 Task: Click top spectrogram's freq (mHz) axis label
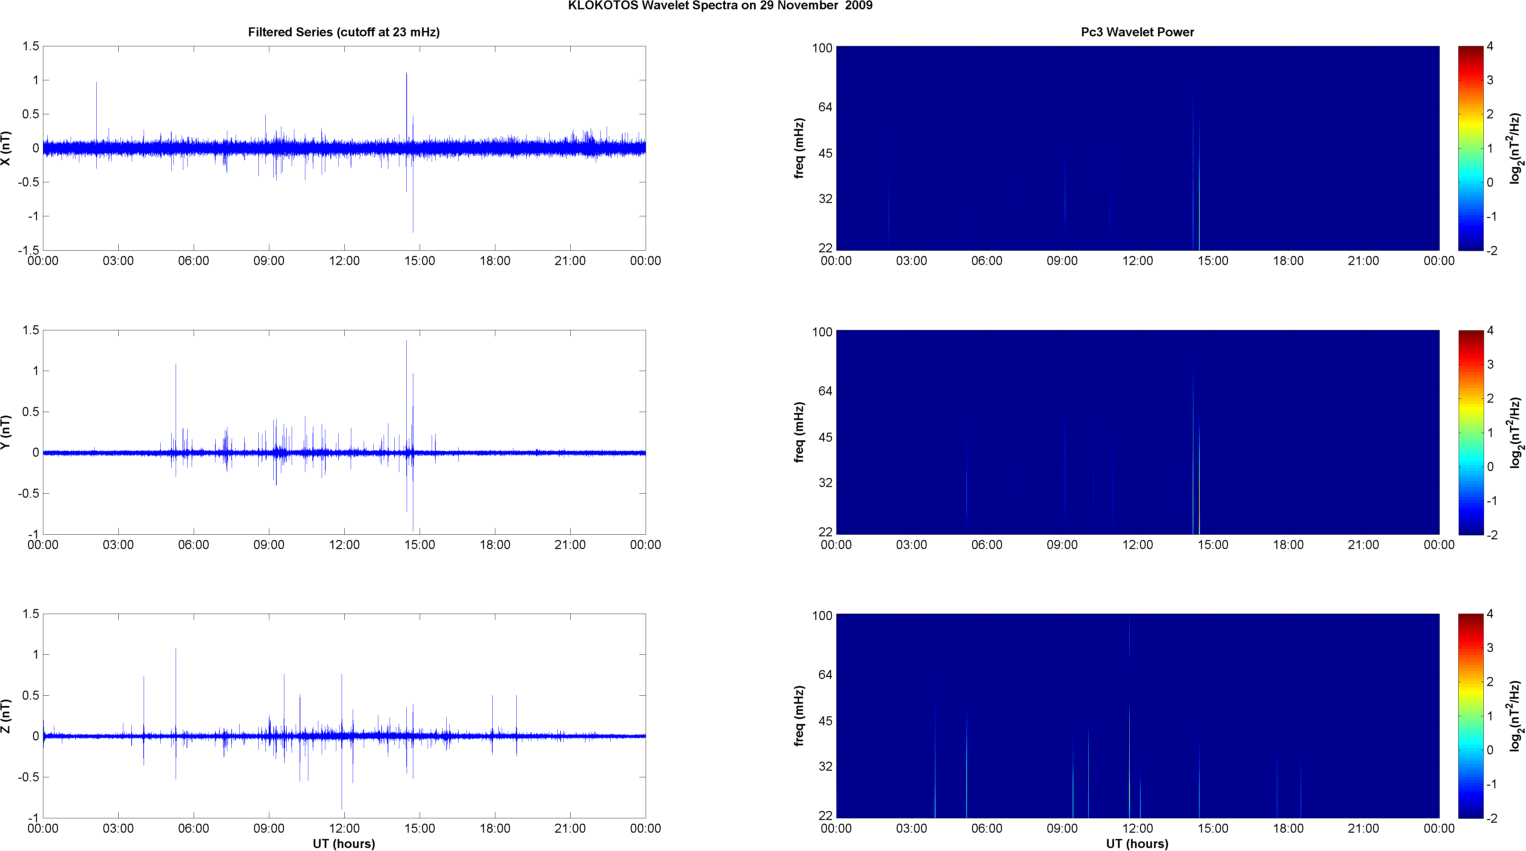[800, 148]
